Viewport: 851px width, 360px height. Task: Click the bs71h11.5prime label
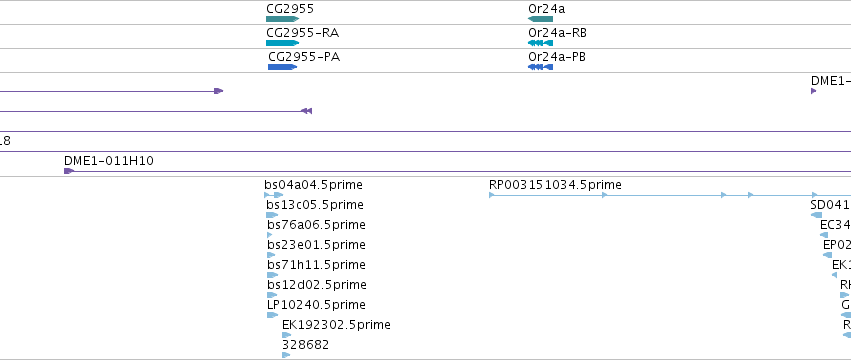click(316, 265)
